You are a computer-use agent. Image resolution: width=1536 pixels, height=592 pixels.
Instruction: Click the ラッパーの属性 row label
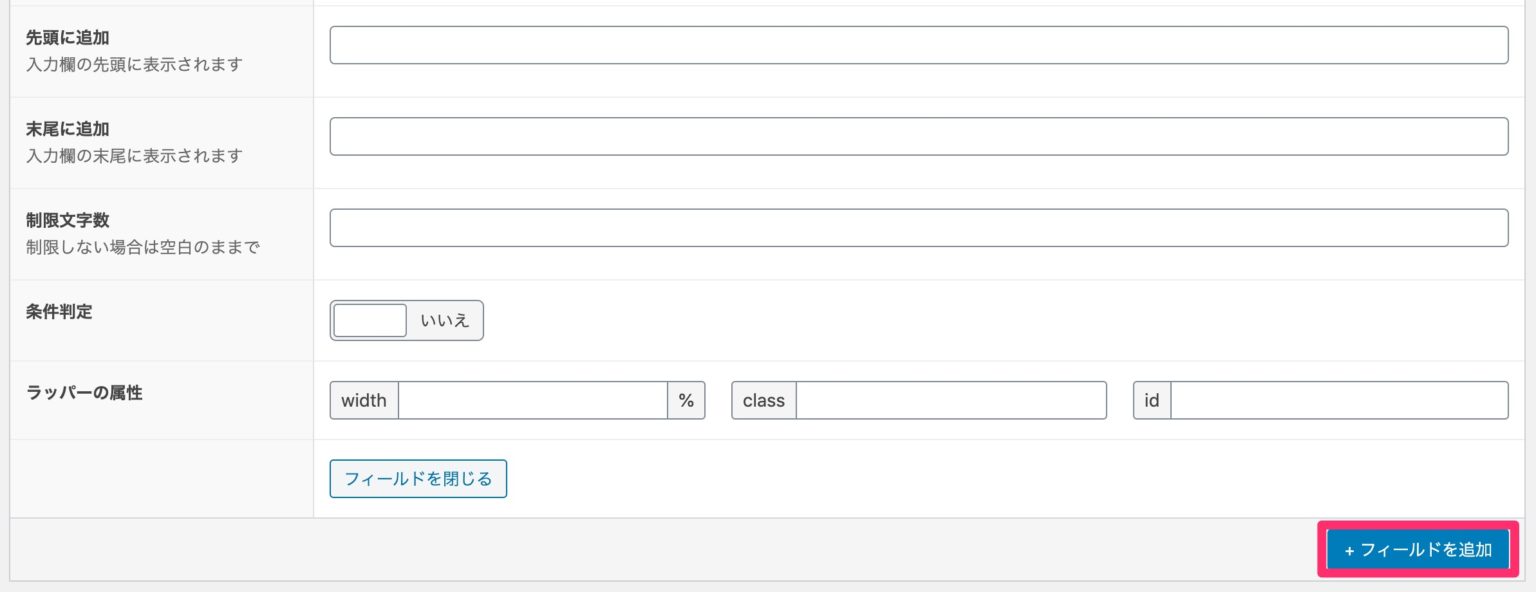click(84, 393)
